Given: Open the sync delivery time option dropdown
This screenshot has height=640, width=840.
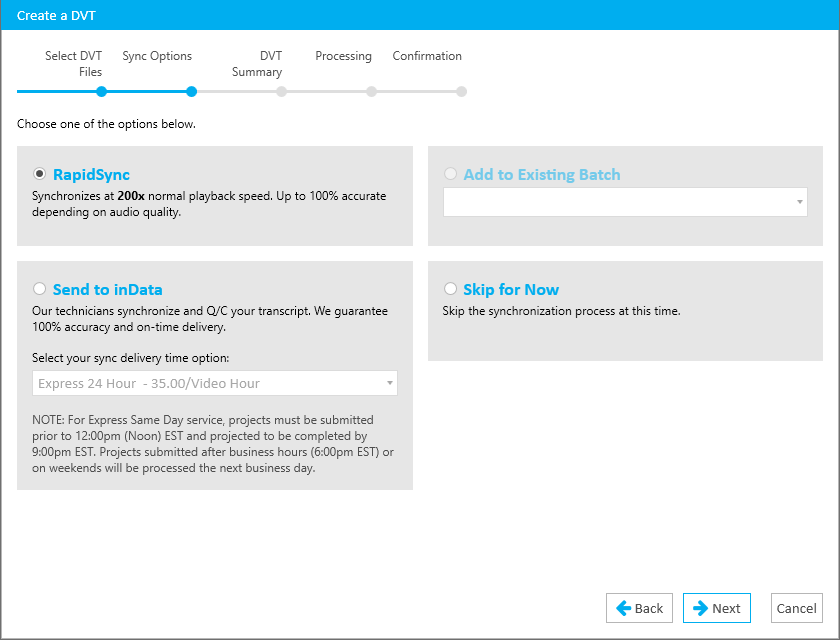Looking at the screenshot, I should [215, 383].
